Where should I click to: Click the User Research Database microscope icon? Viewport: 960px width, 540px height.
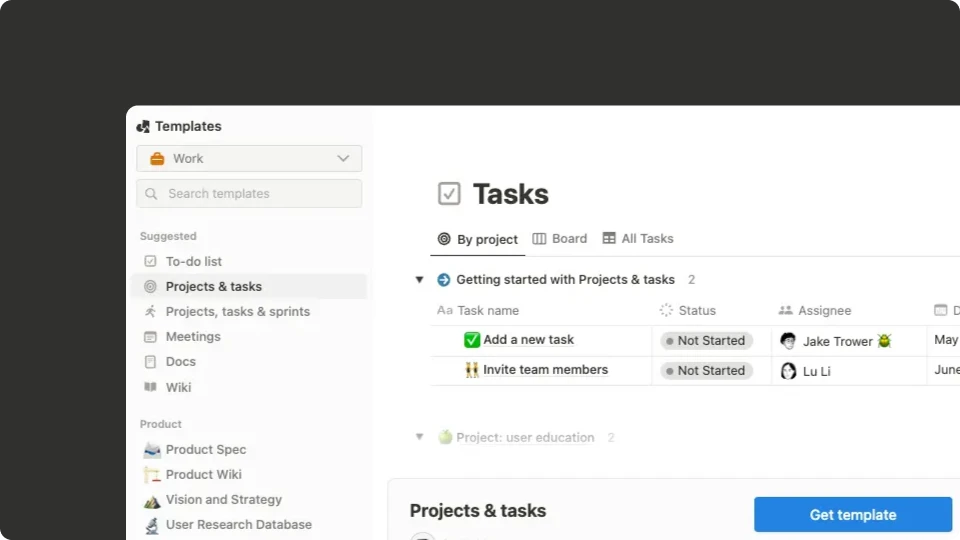click(x=152, y=525)
